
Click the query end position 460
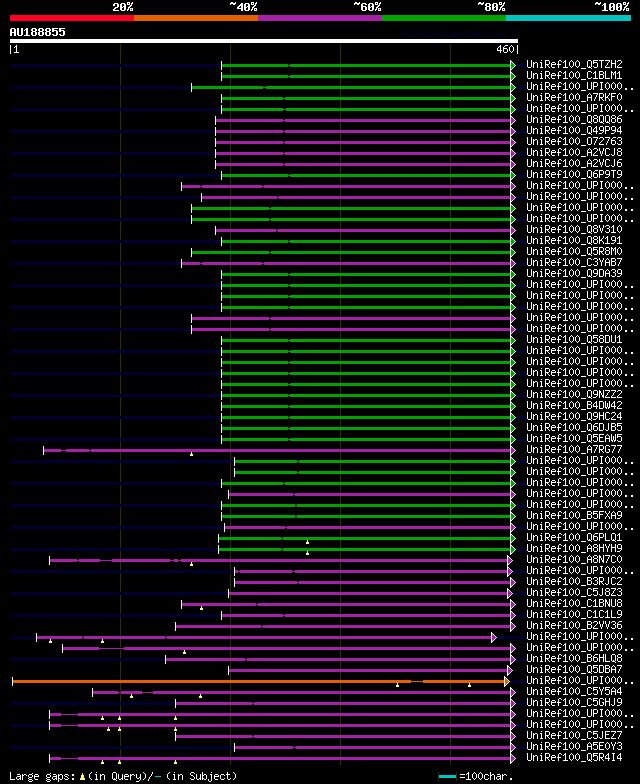coord(505,49)
